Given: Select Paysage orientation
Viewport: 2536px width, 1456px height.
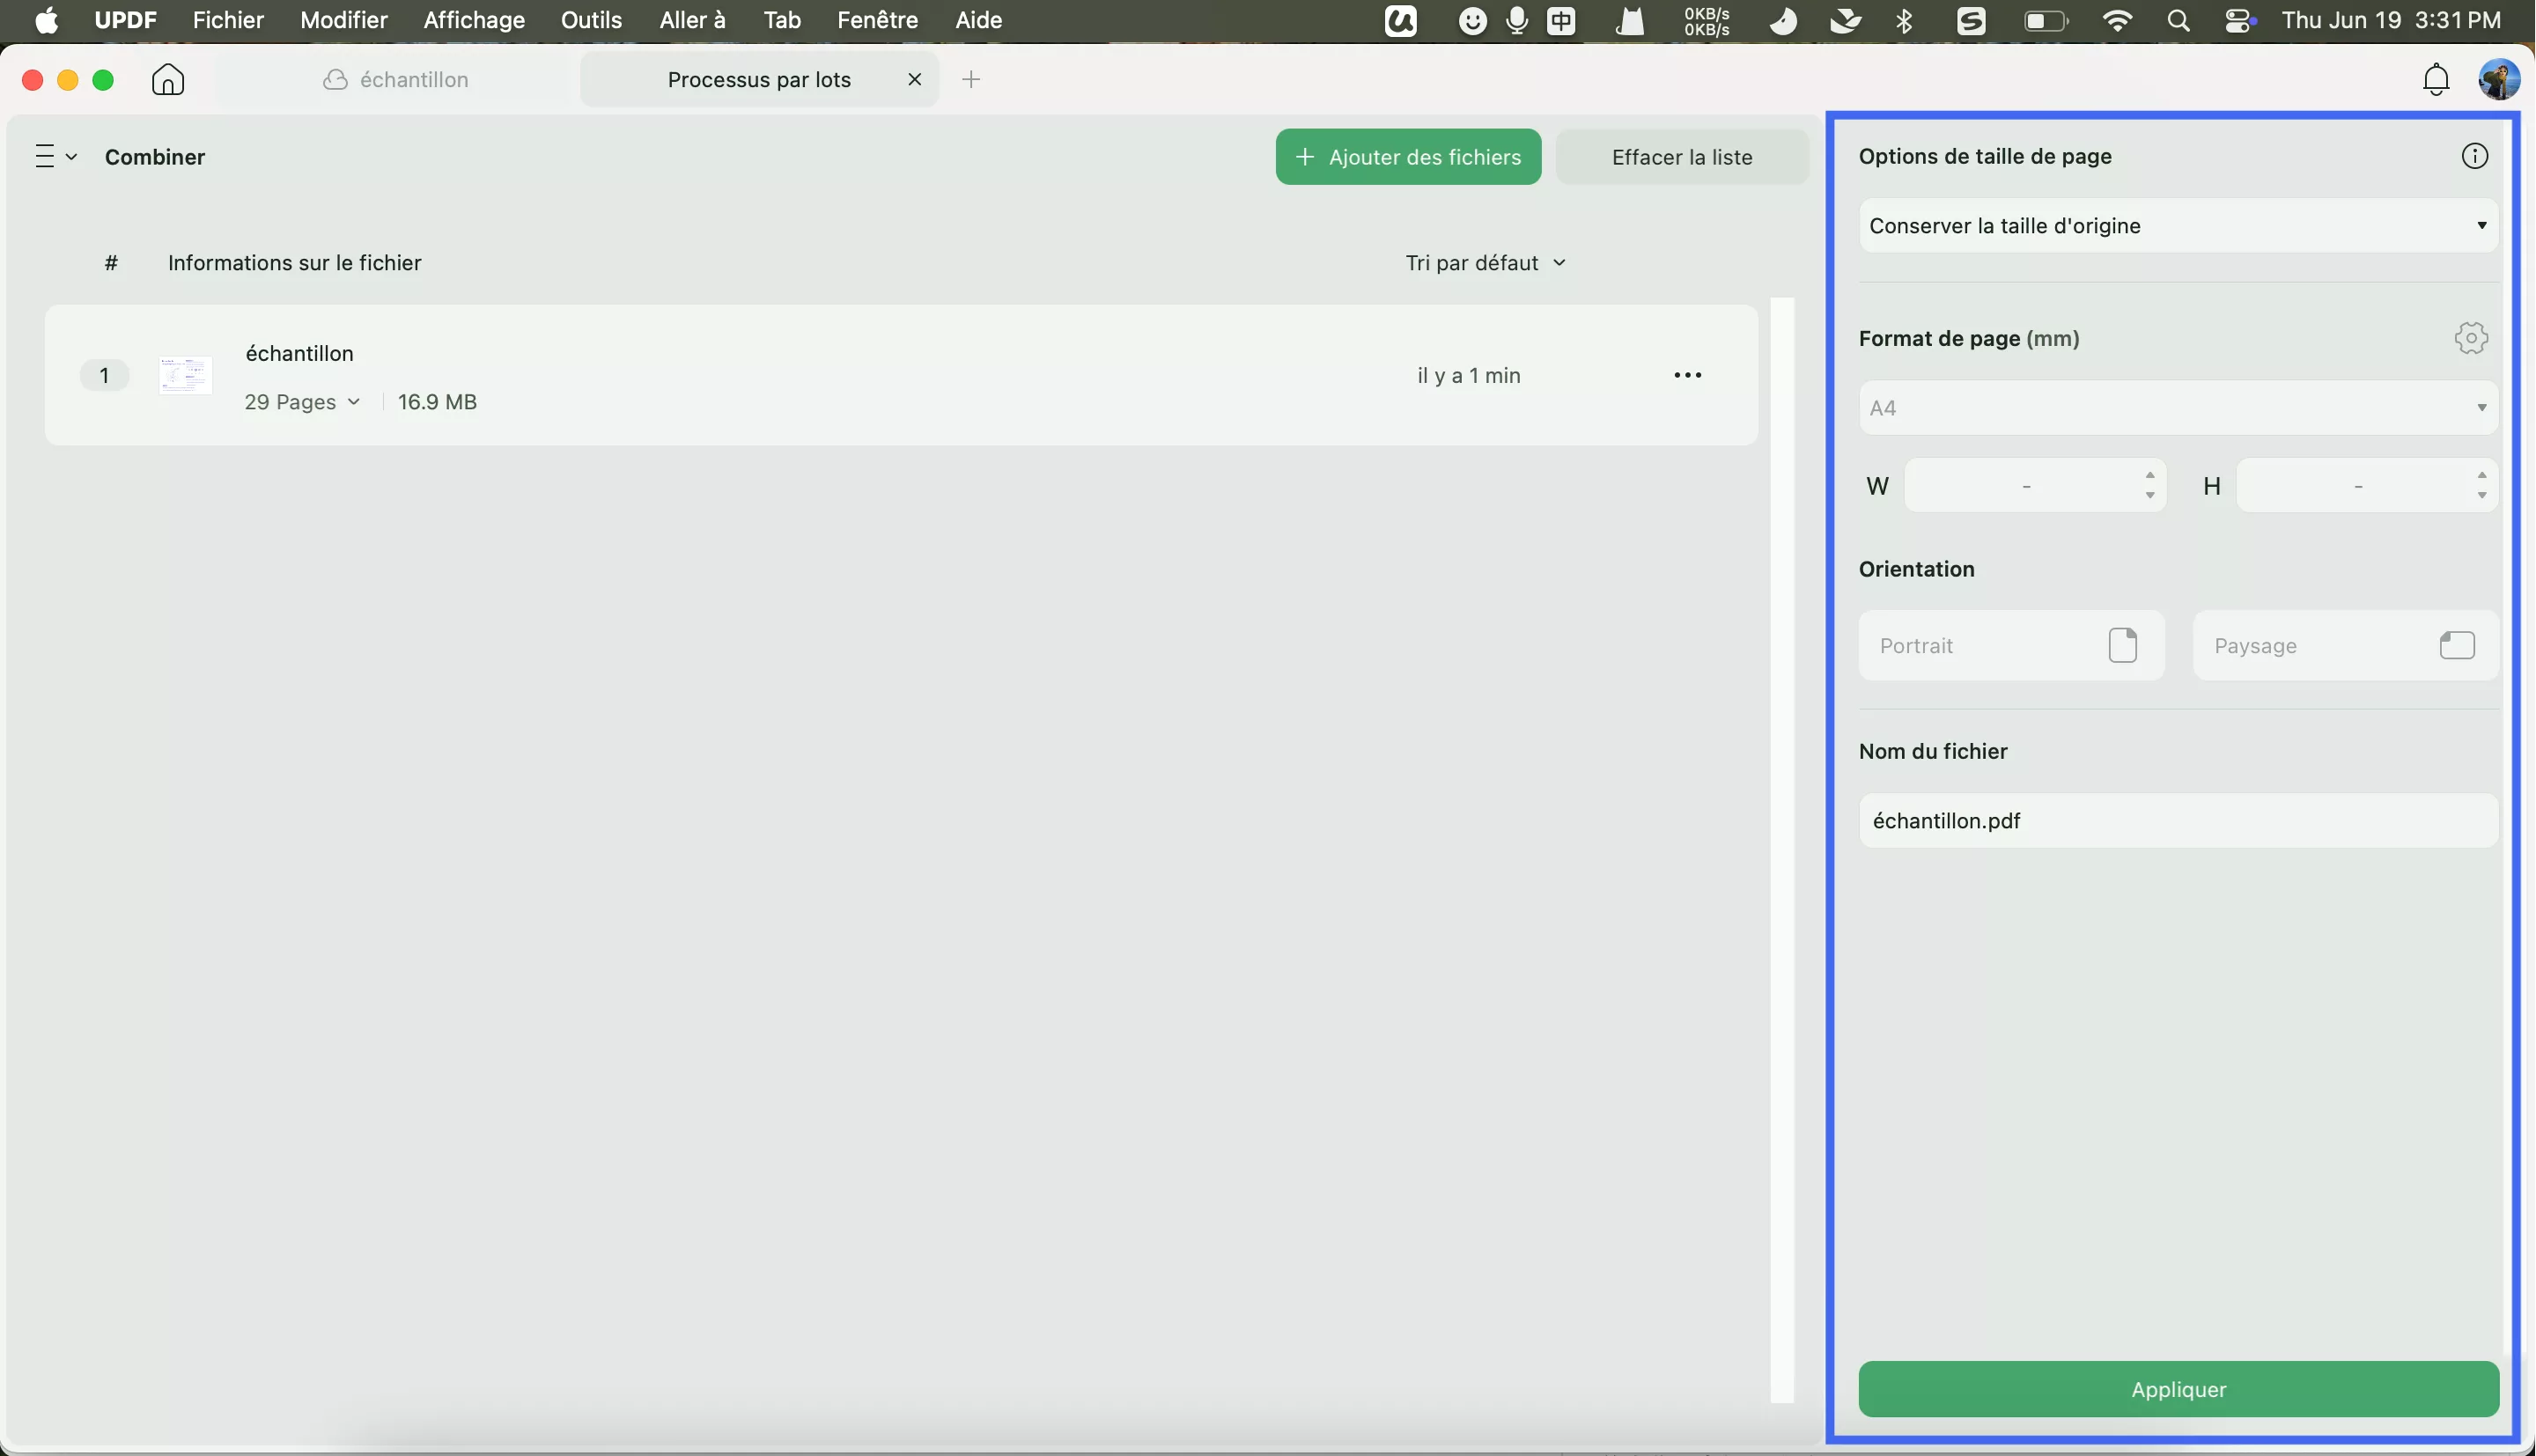Looking at the screenshot, I should point(2344,646).
